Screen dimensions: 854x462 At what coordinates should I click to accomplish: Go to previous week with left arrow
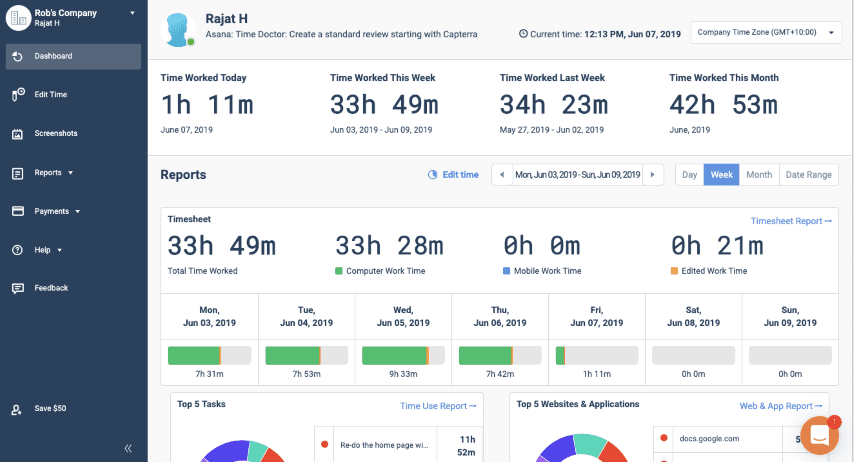point(501,175)
